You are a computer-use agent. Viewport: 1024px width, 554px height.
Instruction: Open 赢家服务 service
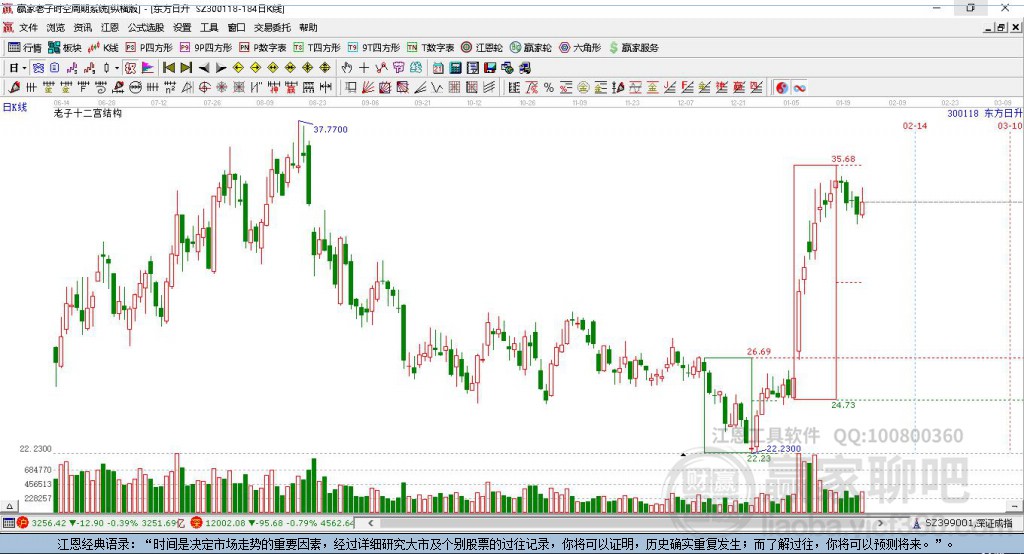(634, 48)
